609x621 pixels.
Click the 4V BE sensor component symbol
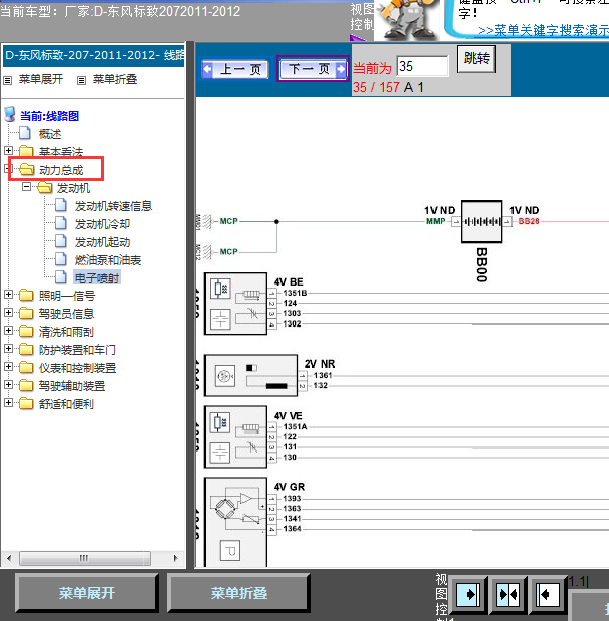[235, 304]
